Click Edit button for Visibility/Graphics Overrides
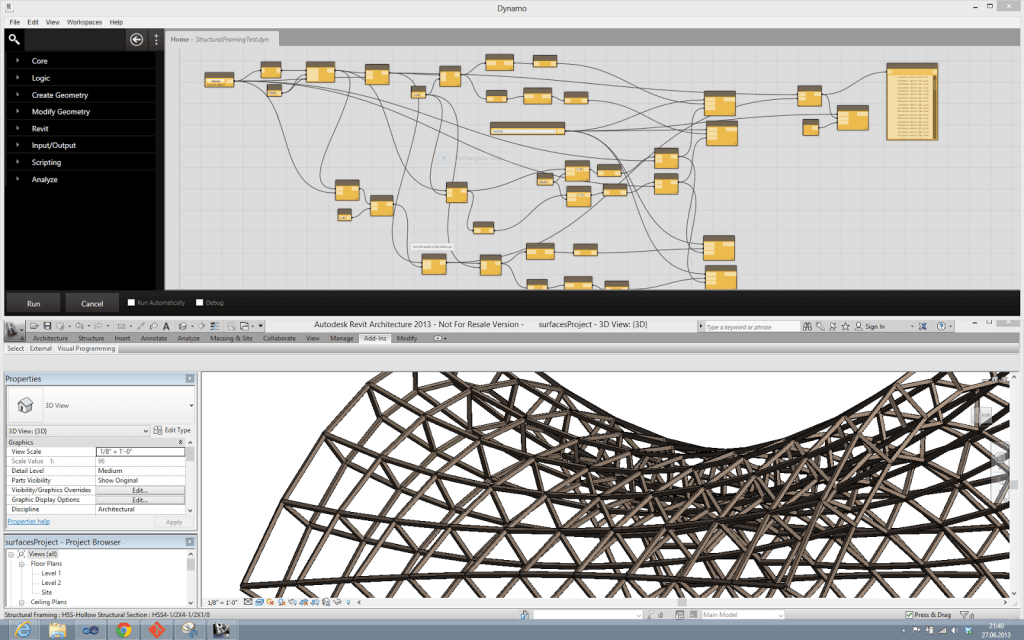The width and height of the screenshot is (1024, 640). [140, 490]
